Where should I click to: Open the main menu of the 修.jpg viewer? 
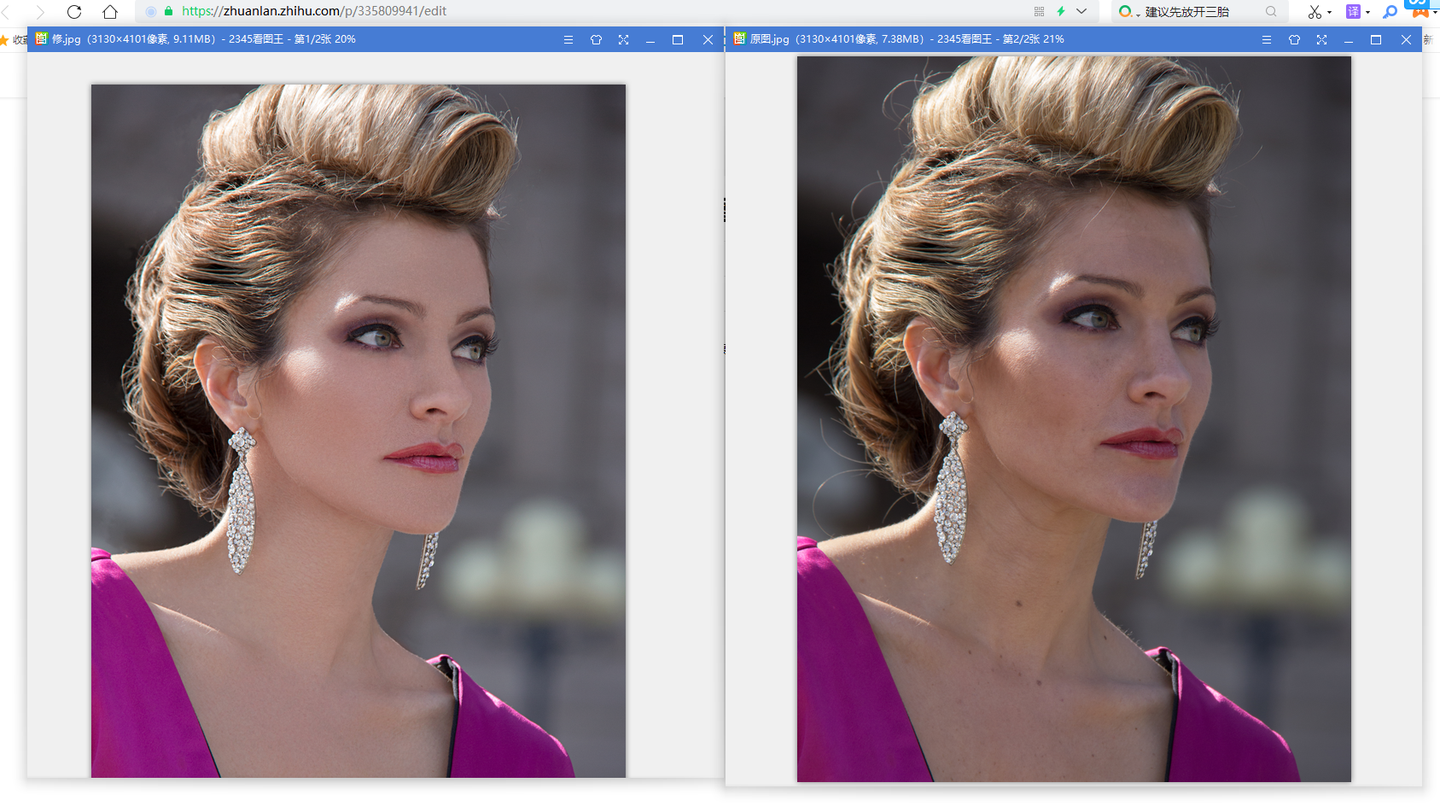568,40
